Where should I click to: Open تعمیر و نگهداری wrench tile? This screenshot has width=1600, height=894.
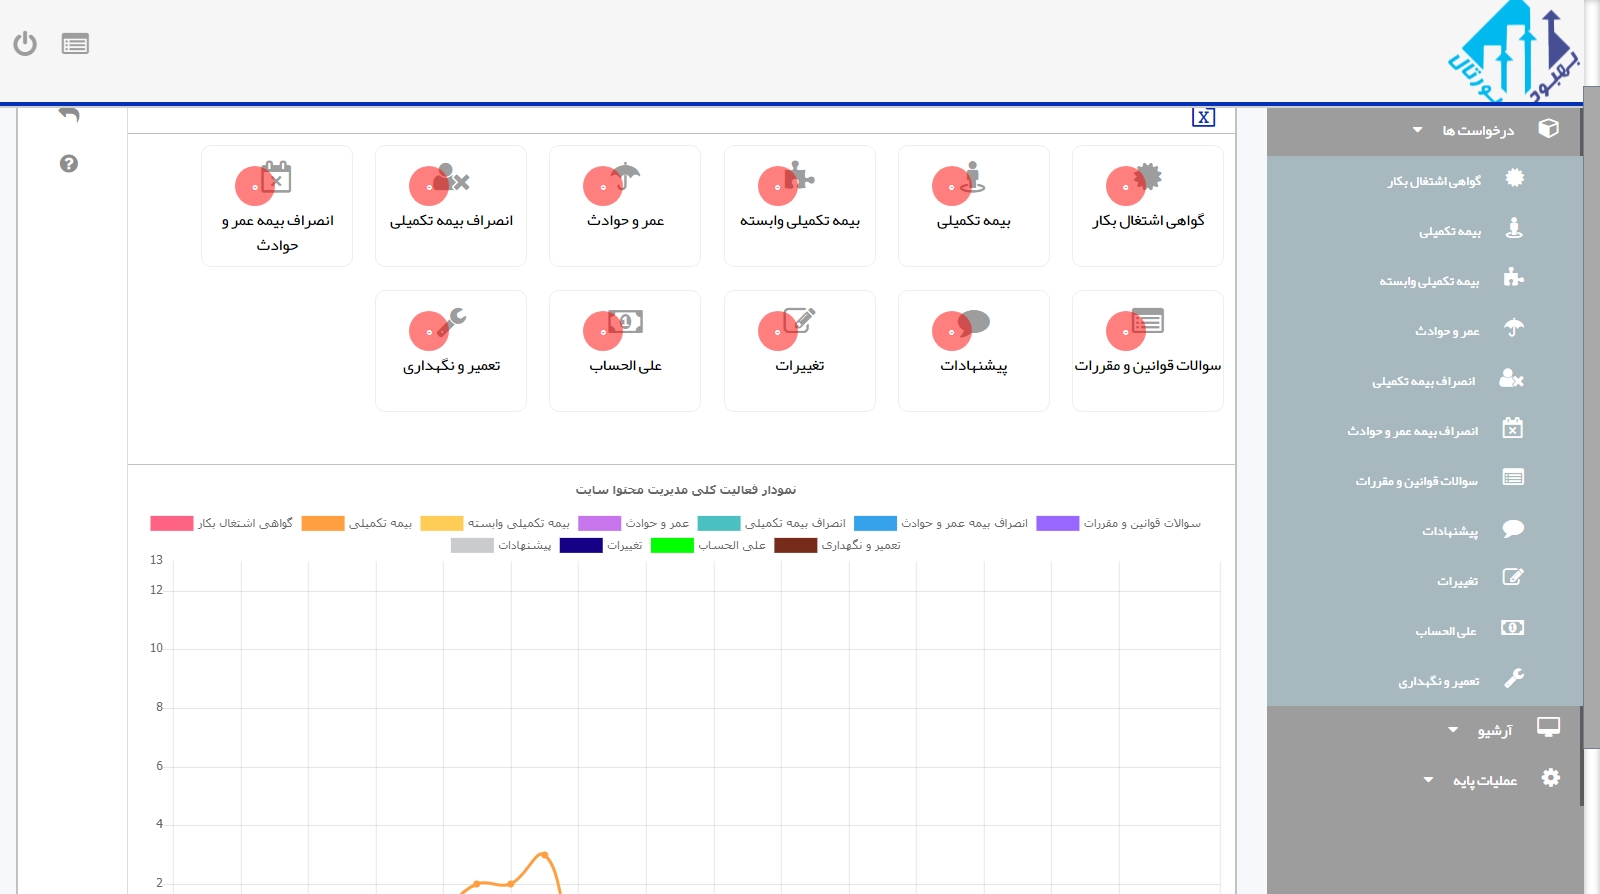pyautogui.click(x=451, y=351)
